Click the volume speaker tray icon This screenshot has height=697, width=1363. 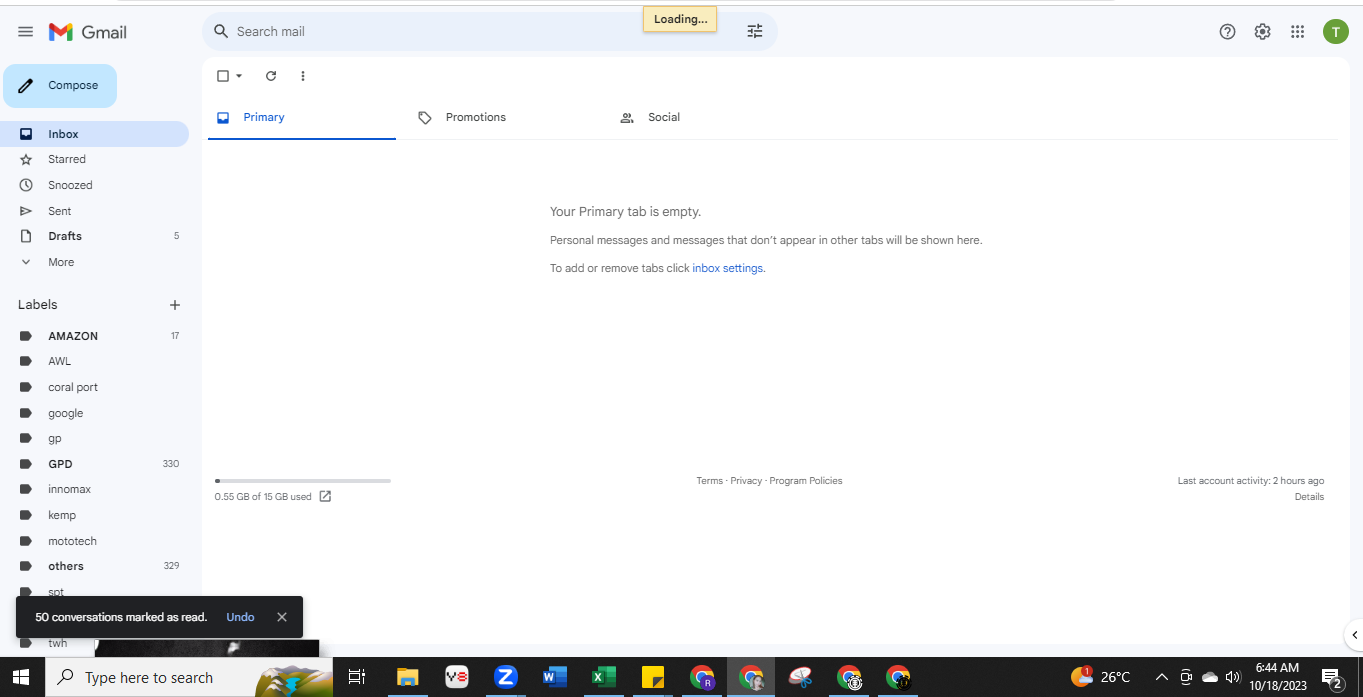pyautogui.click(x=1233, y=677)
